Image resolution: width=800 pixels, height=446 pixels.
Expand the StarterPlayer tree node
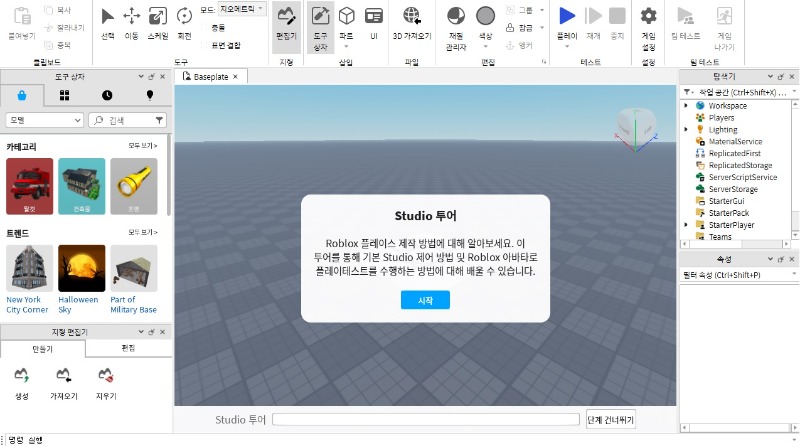point(686,225)
